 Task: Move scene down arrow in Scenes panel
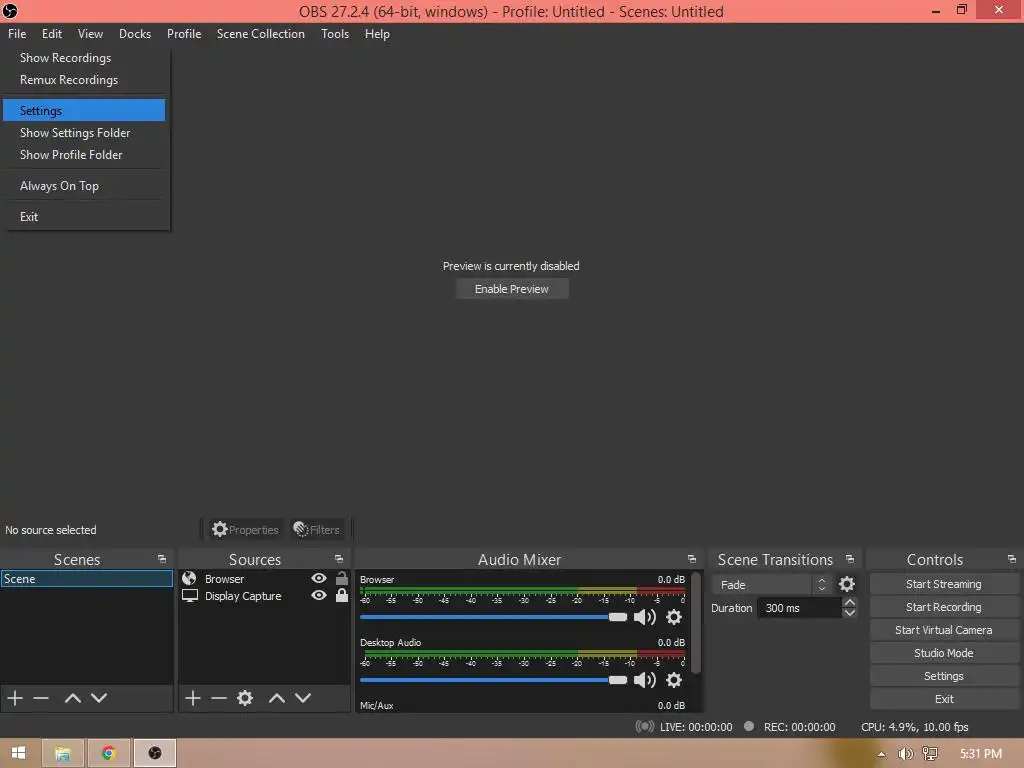pyautogui.click(x=99, y=698)
